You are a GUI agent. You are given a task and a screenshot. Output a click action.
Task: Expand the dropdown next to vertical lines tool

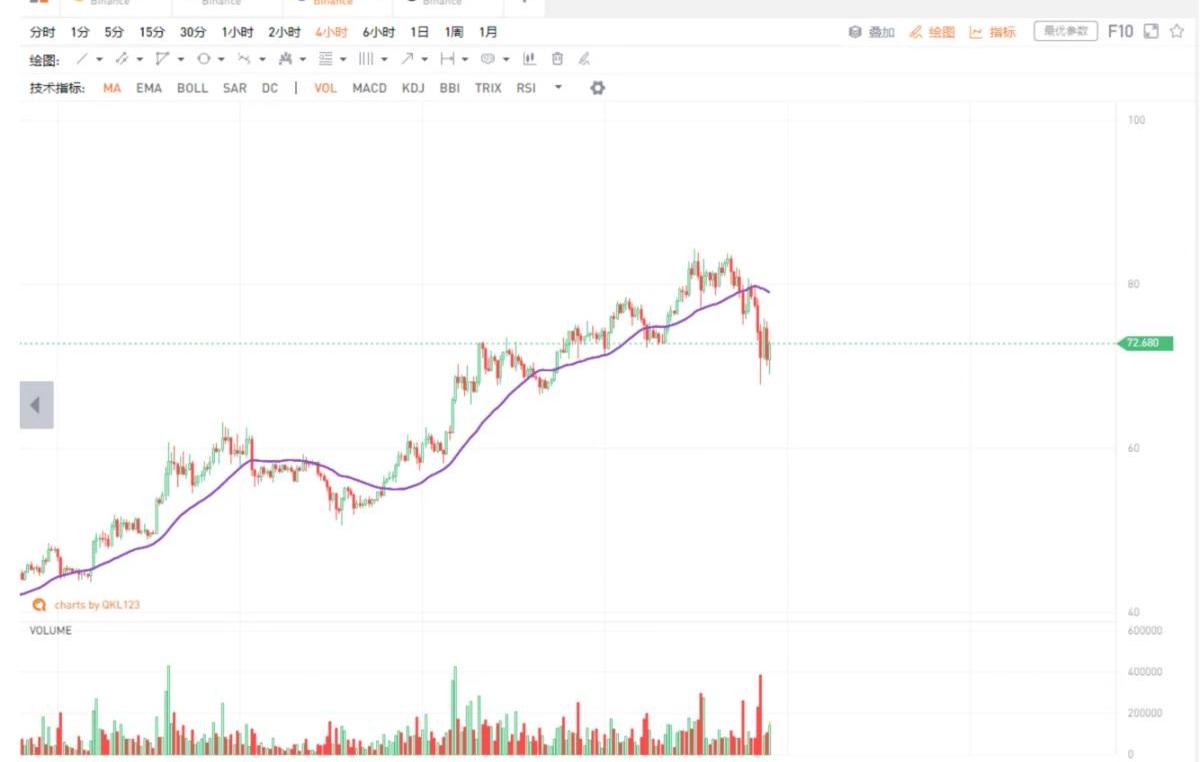pos(385,60)
